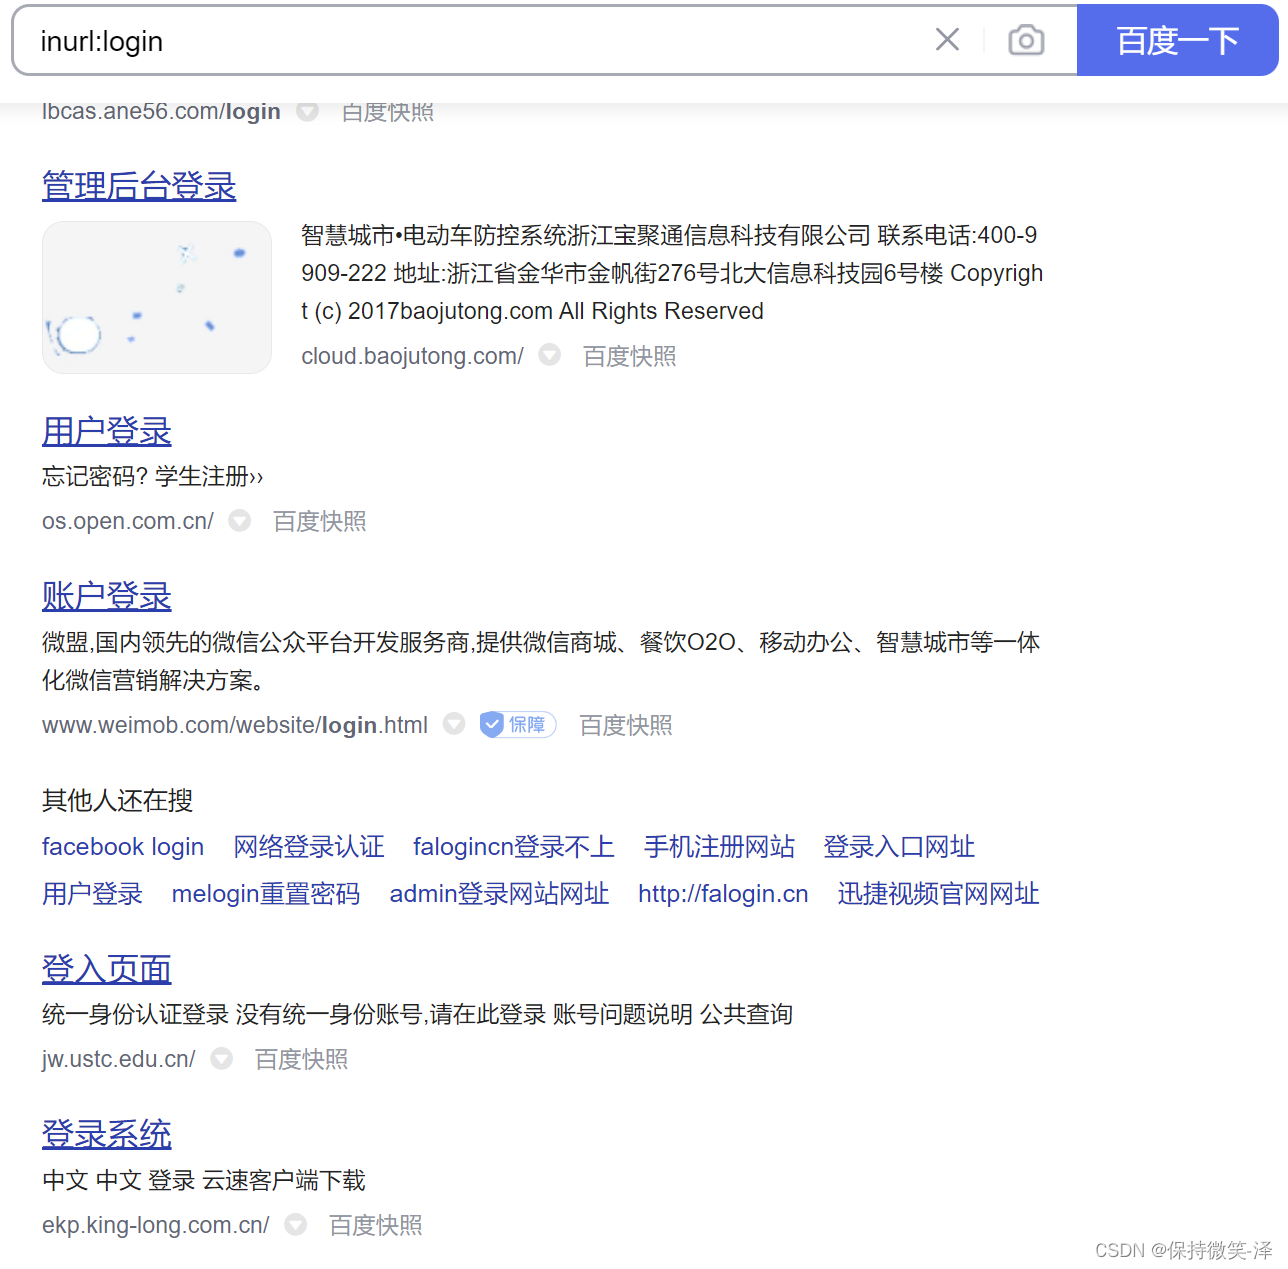Open the 登入页面 result title
Image resolution: width=1288 pixels, height=1269 pixels.
pos(107,969)
